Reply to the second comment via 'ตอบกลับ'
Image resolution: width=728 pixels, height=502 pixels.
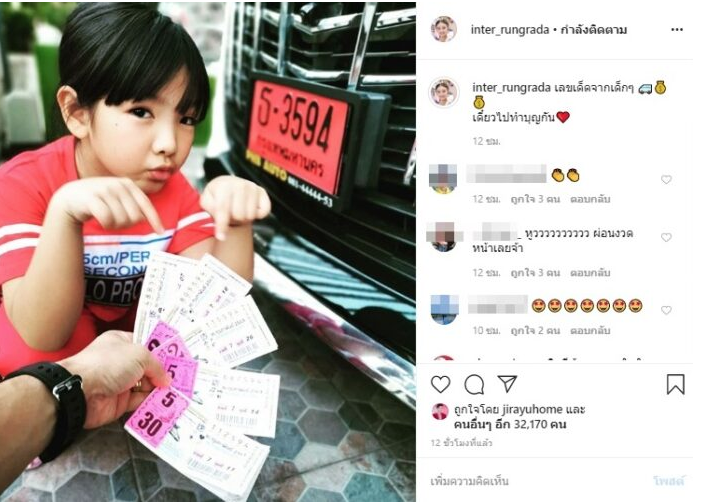590,273
